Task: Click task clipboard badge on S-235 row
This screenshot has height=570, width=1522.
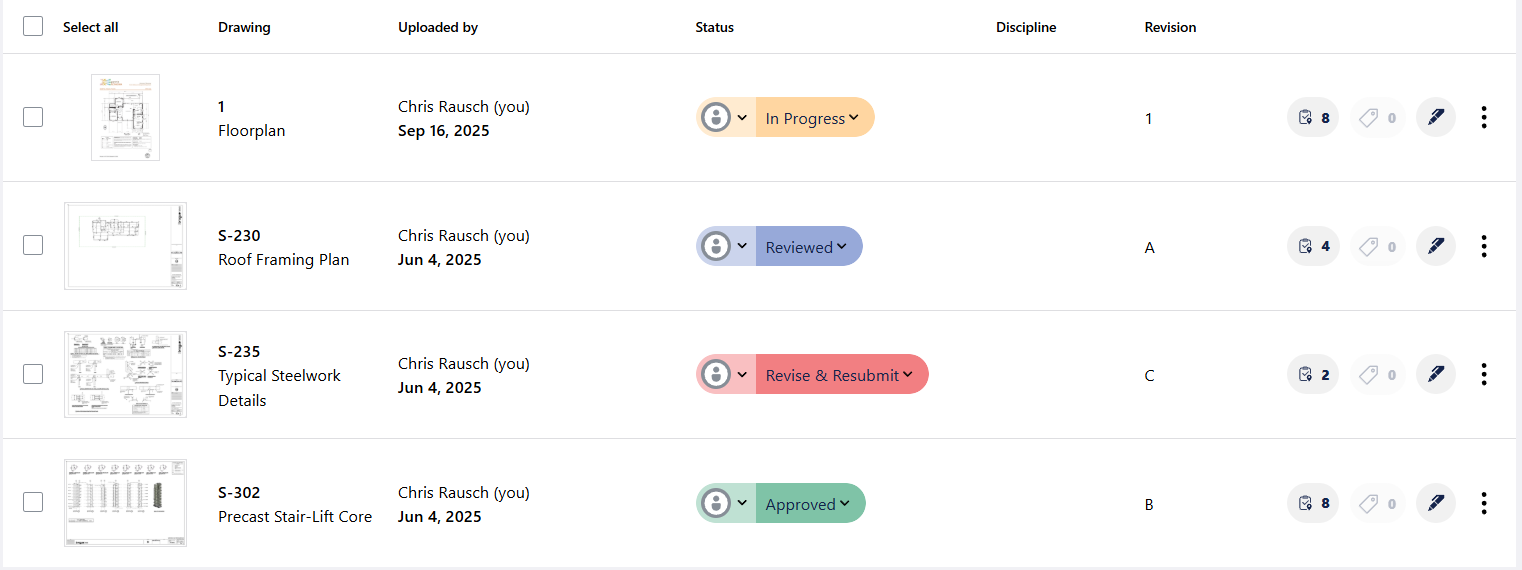Action: (1312, 375)
